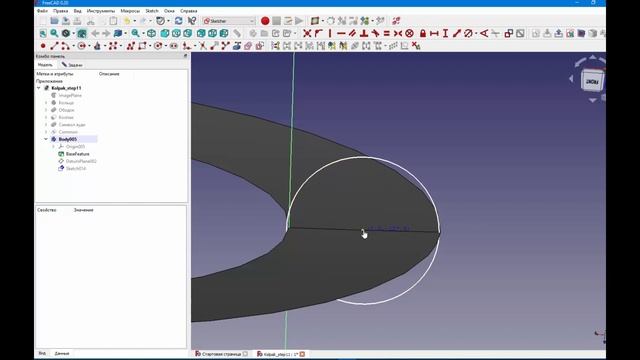
Task: Apply the vertical distance constraint
Action: coord(445,33)
